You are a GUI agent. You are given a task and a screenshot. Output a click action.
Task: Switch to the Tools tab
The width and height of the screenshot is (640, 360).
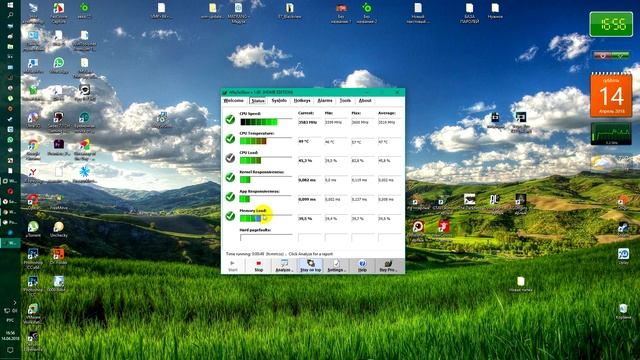[x=345, y=100]
